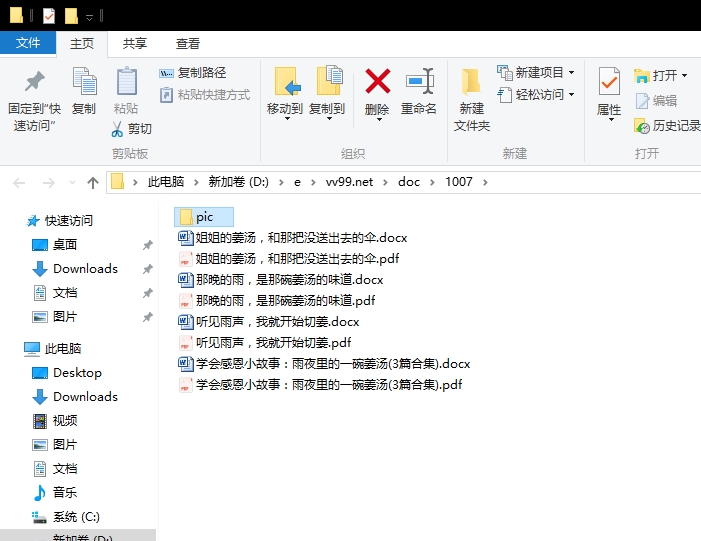Click Paste shortcut (粘贴快捷方式)
The image size is (701, 541).
point(205,95)
